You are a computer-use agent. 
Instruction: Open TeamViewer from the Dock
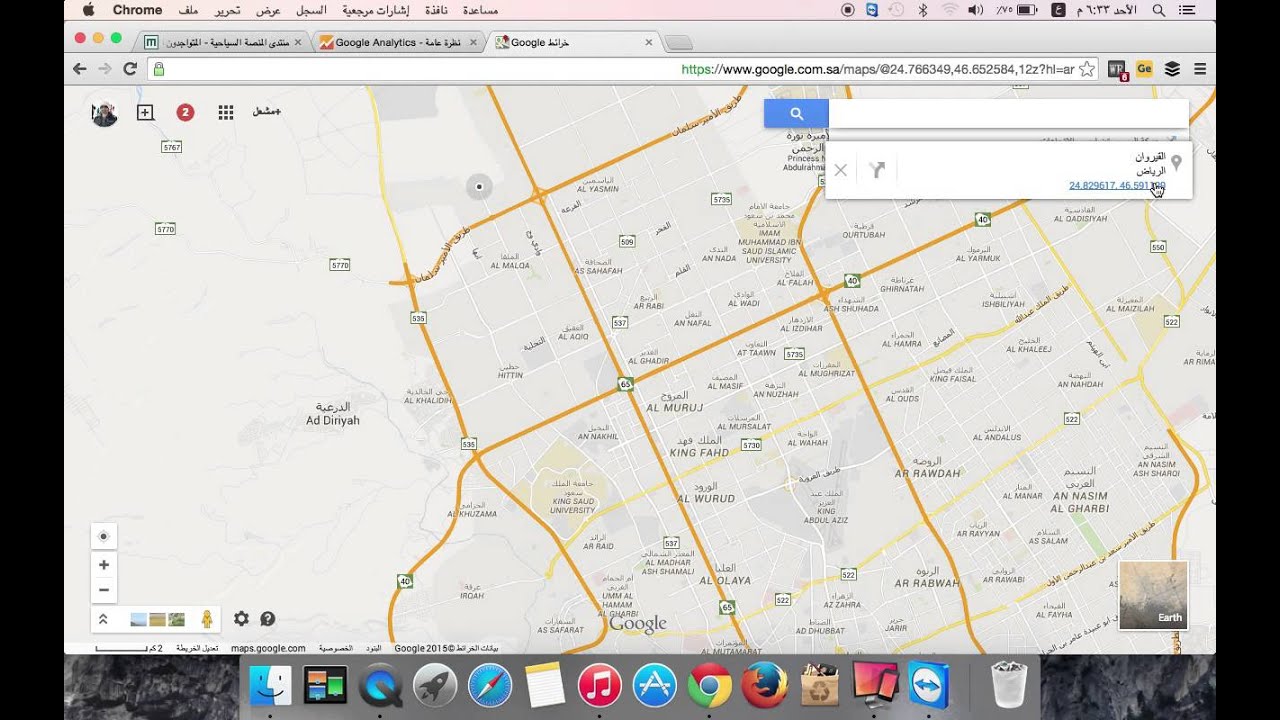(930, 686)
